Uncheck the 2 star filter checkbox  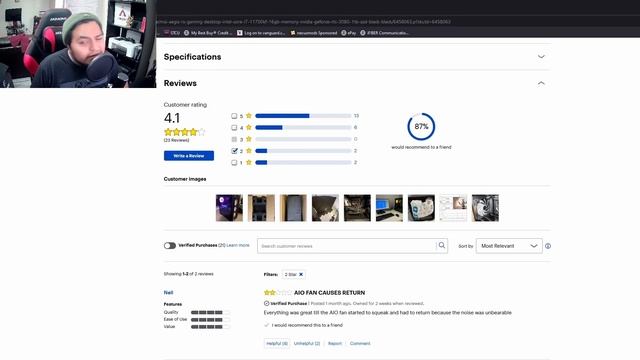point(234,151)
